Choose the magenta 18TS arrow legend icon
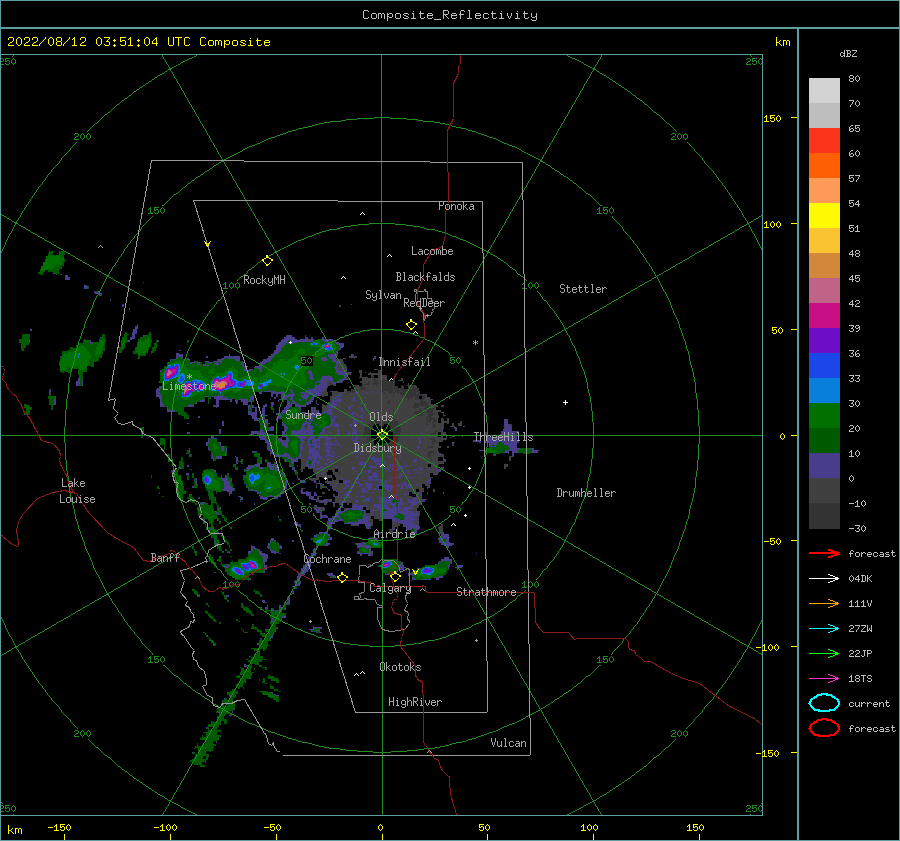The height and width of the screenshot is (841, 900). (x=824, y=679)
